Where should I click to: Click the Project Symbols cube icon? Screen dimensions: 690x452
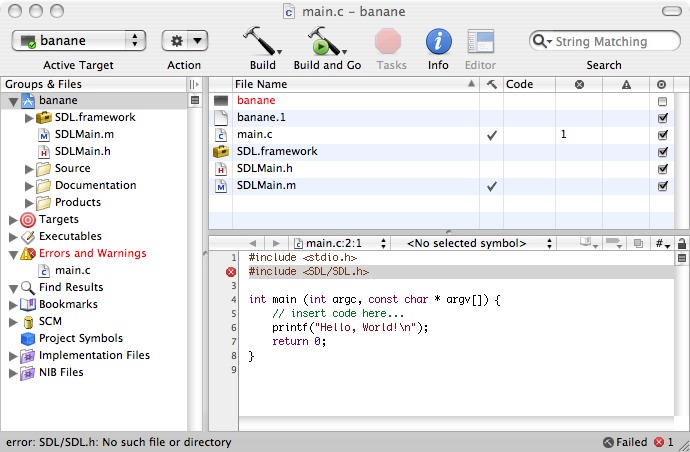pyautogui.click(x=28, y=339)
